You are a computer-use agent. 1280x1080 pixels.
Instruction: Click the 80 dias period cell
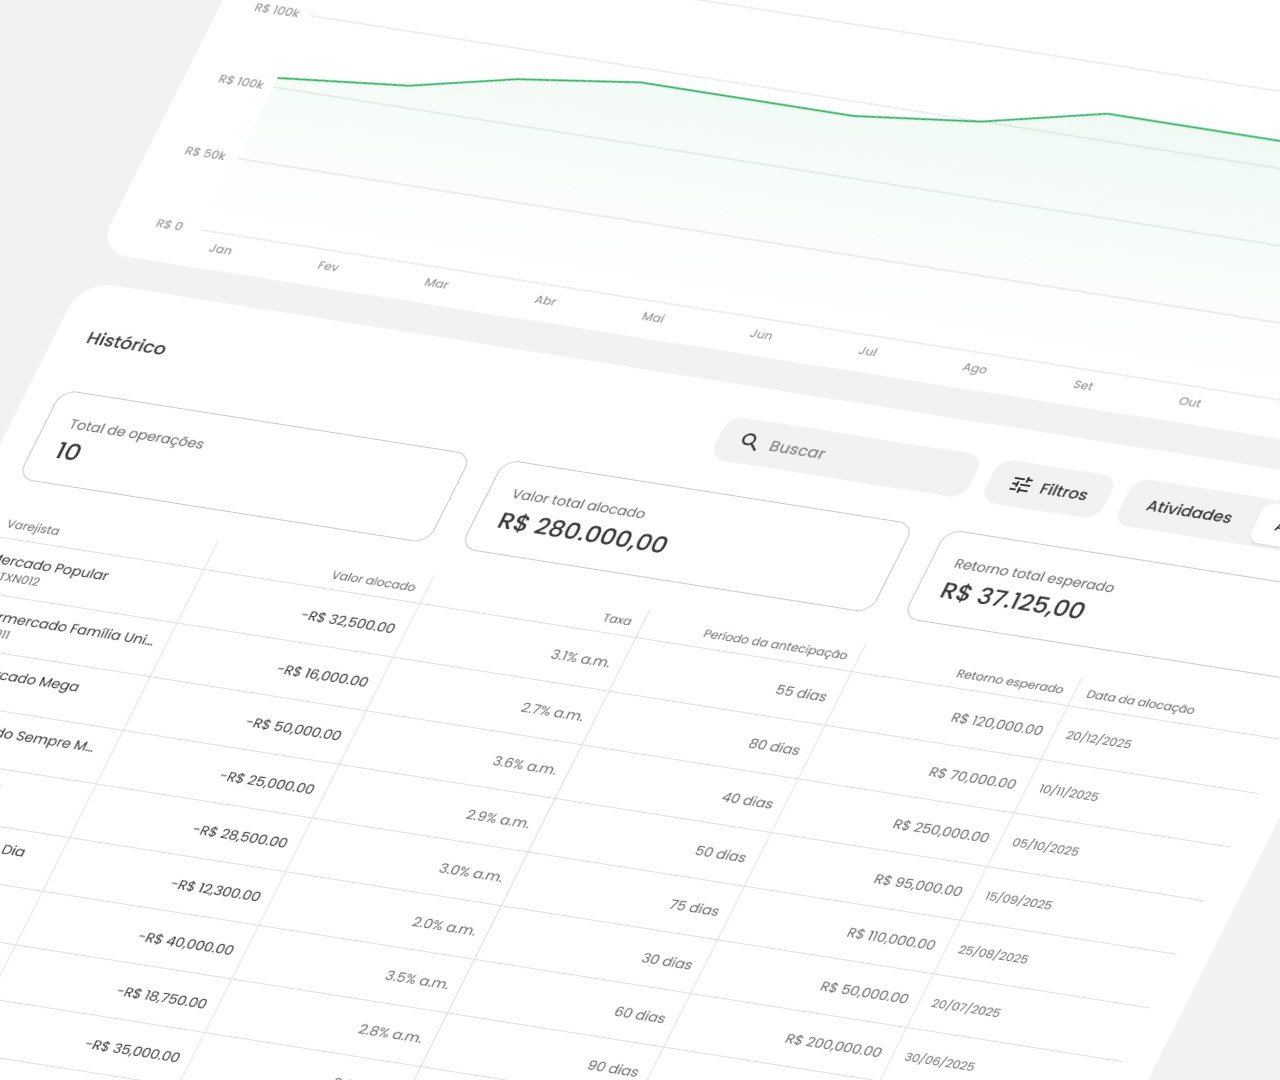pyautogui.click(x=774, y=746)
